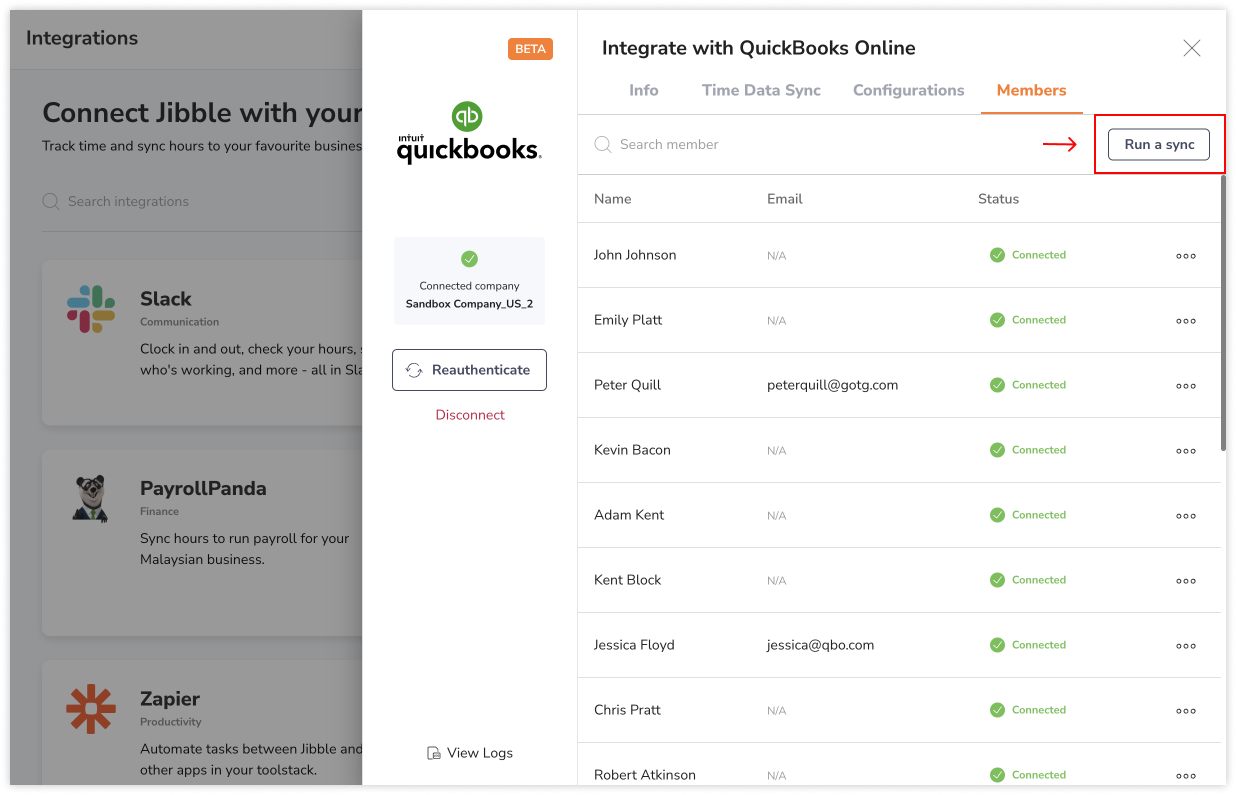Open the three-dot menu for Kevin Bacon

pyautogui.click(x=1186, y=451)
